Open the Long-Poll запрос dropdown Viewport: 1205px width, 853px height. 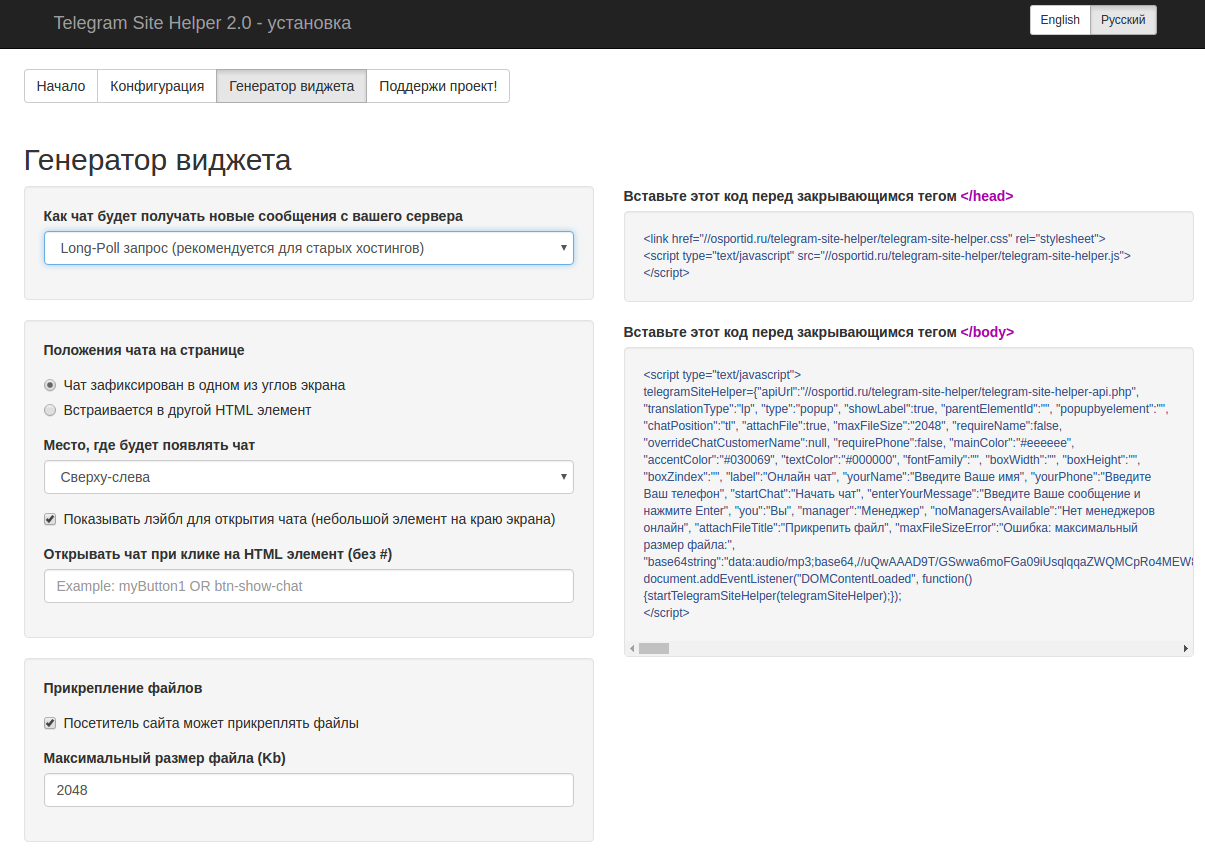[x=308, y=248]
